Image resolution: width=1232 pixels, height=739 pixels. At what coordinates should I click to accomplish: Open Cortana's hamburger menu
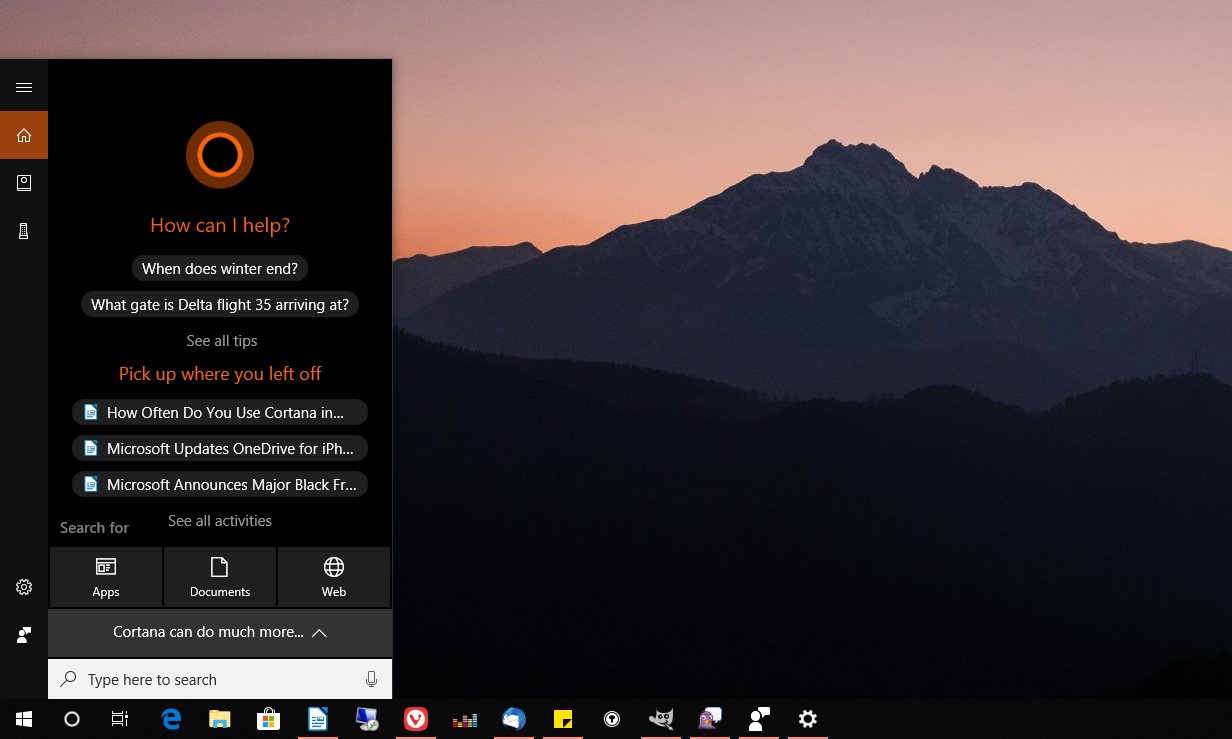click(x=24, y=86)
